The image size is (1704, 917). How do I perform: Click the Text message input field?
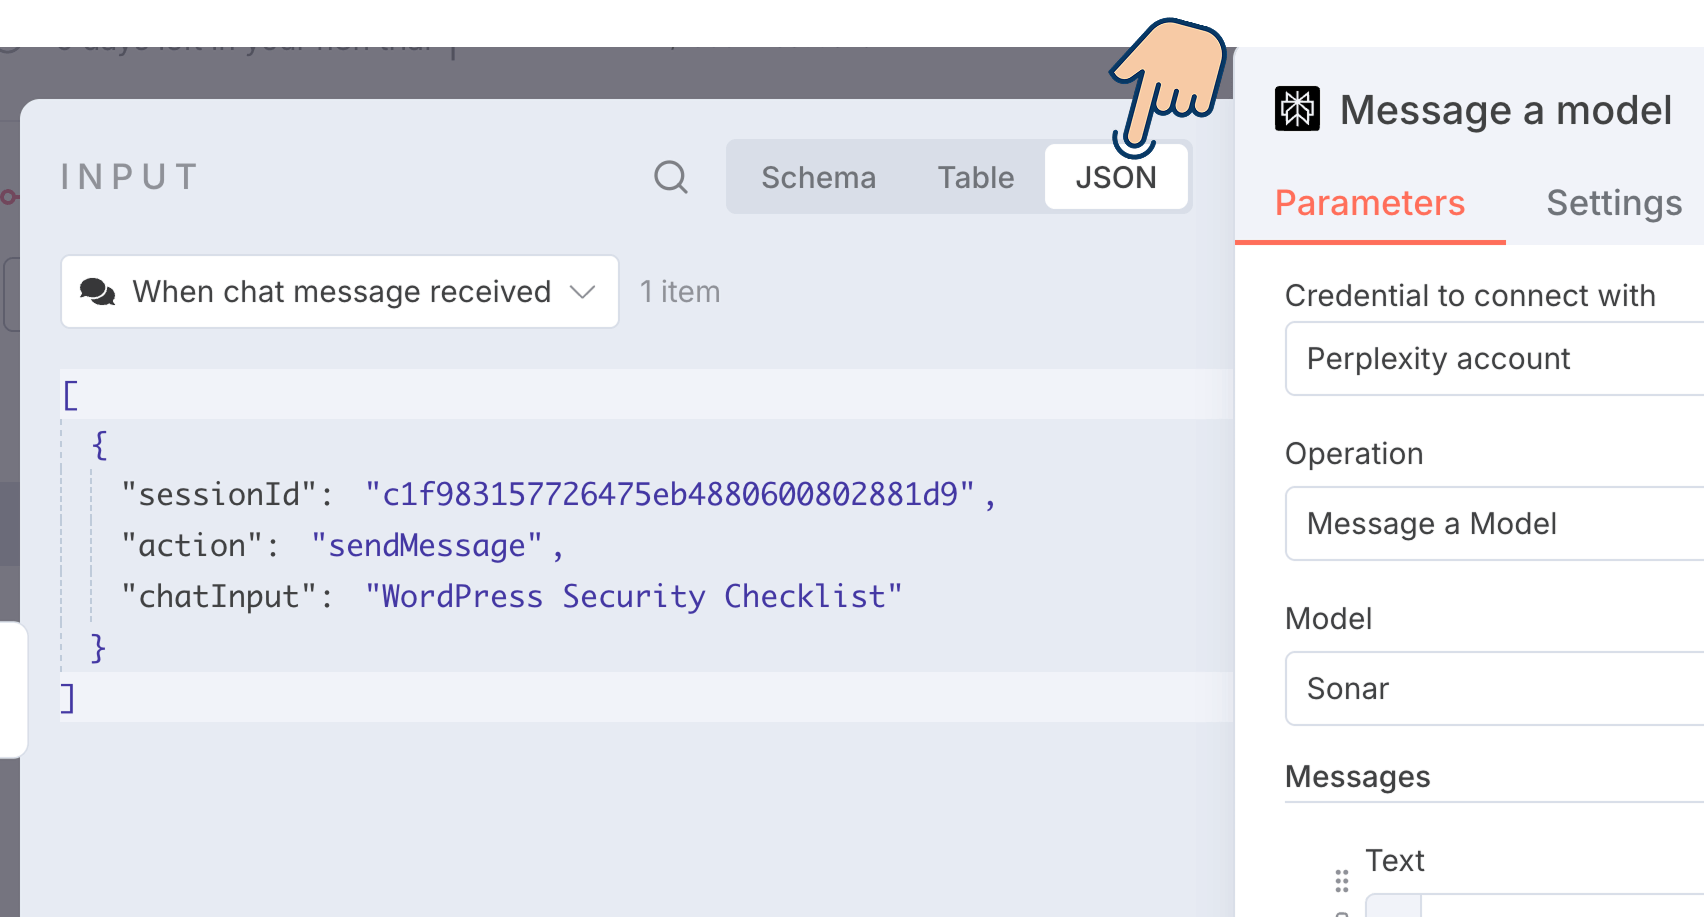tap(1560, 905)
